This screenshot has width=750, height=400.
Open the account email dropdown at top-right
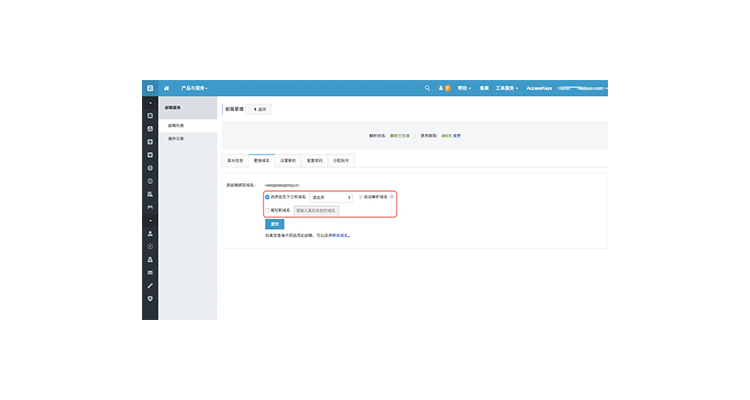coord(583,88)
